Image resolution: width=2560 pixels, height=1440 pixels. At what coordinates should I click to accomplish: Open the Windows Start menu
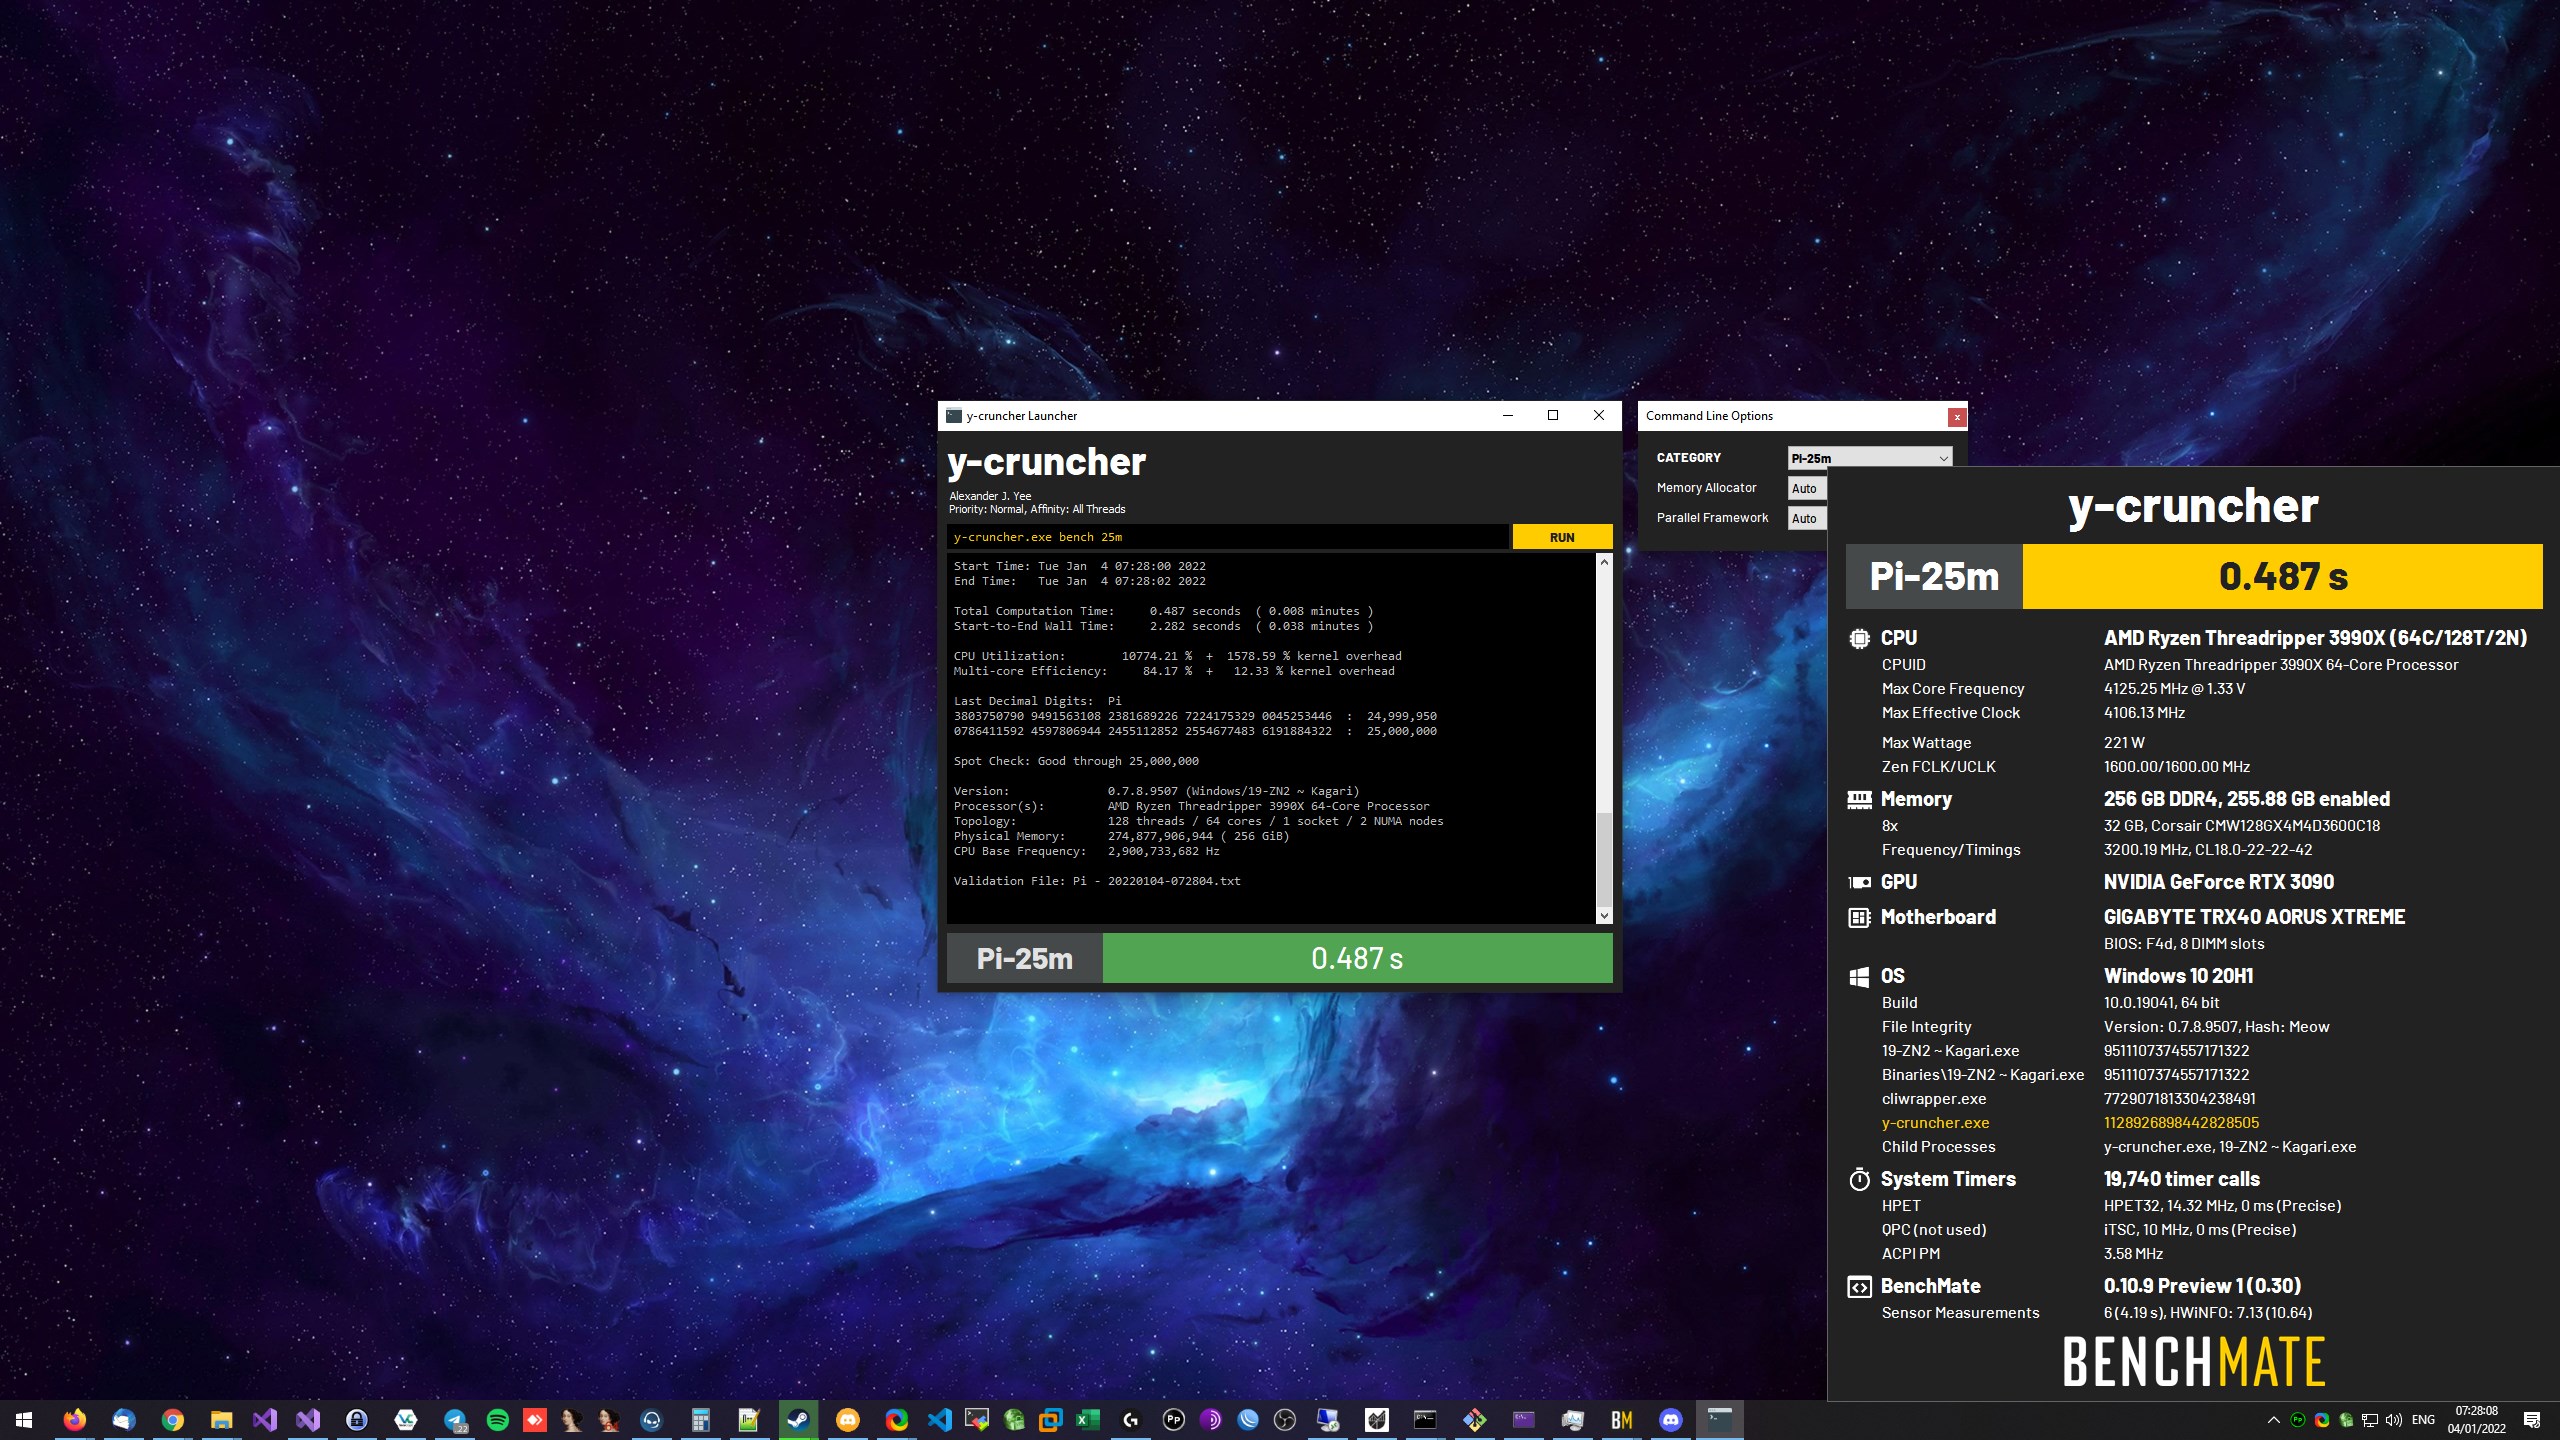pos(24,1420)
